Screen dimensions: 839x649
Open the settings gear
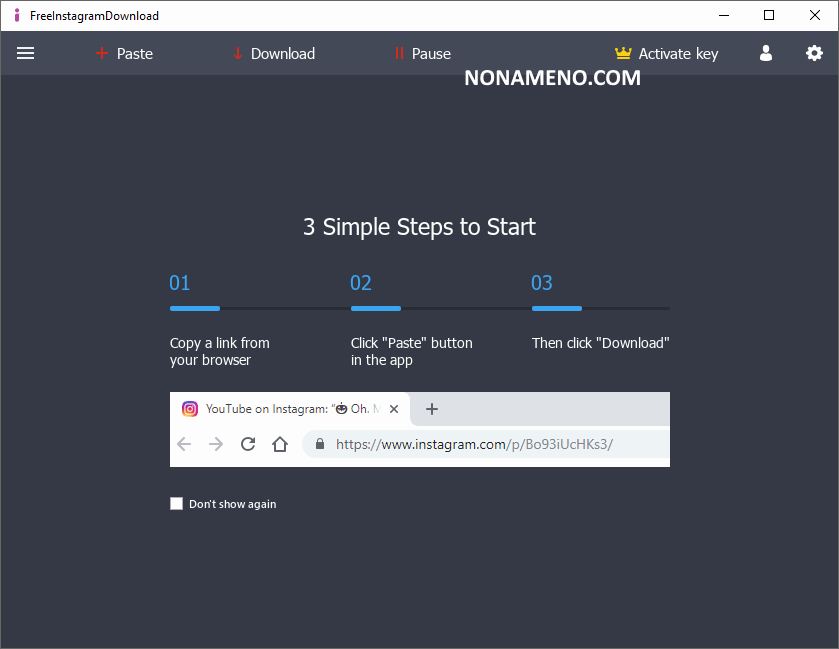click(814, 54)
